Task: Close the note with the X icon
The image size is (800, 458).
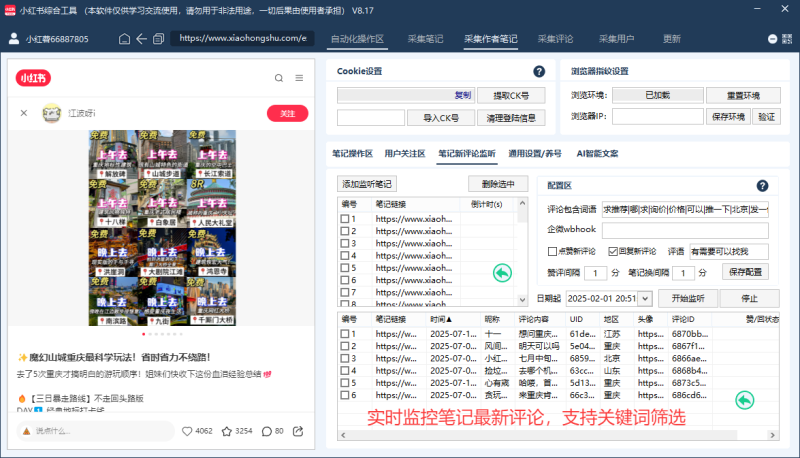Action: pos(24,113)
